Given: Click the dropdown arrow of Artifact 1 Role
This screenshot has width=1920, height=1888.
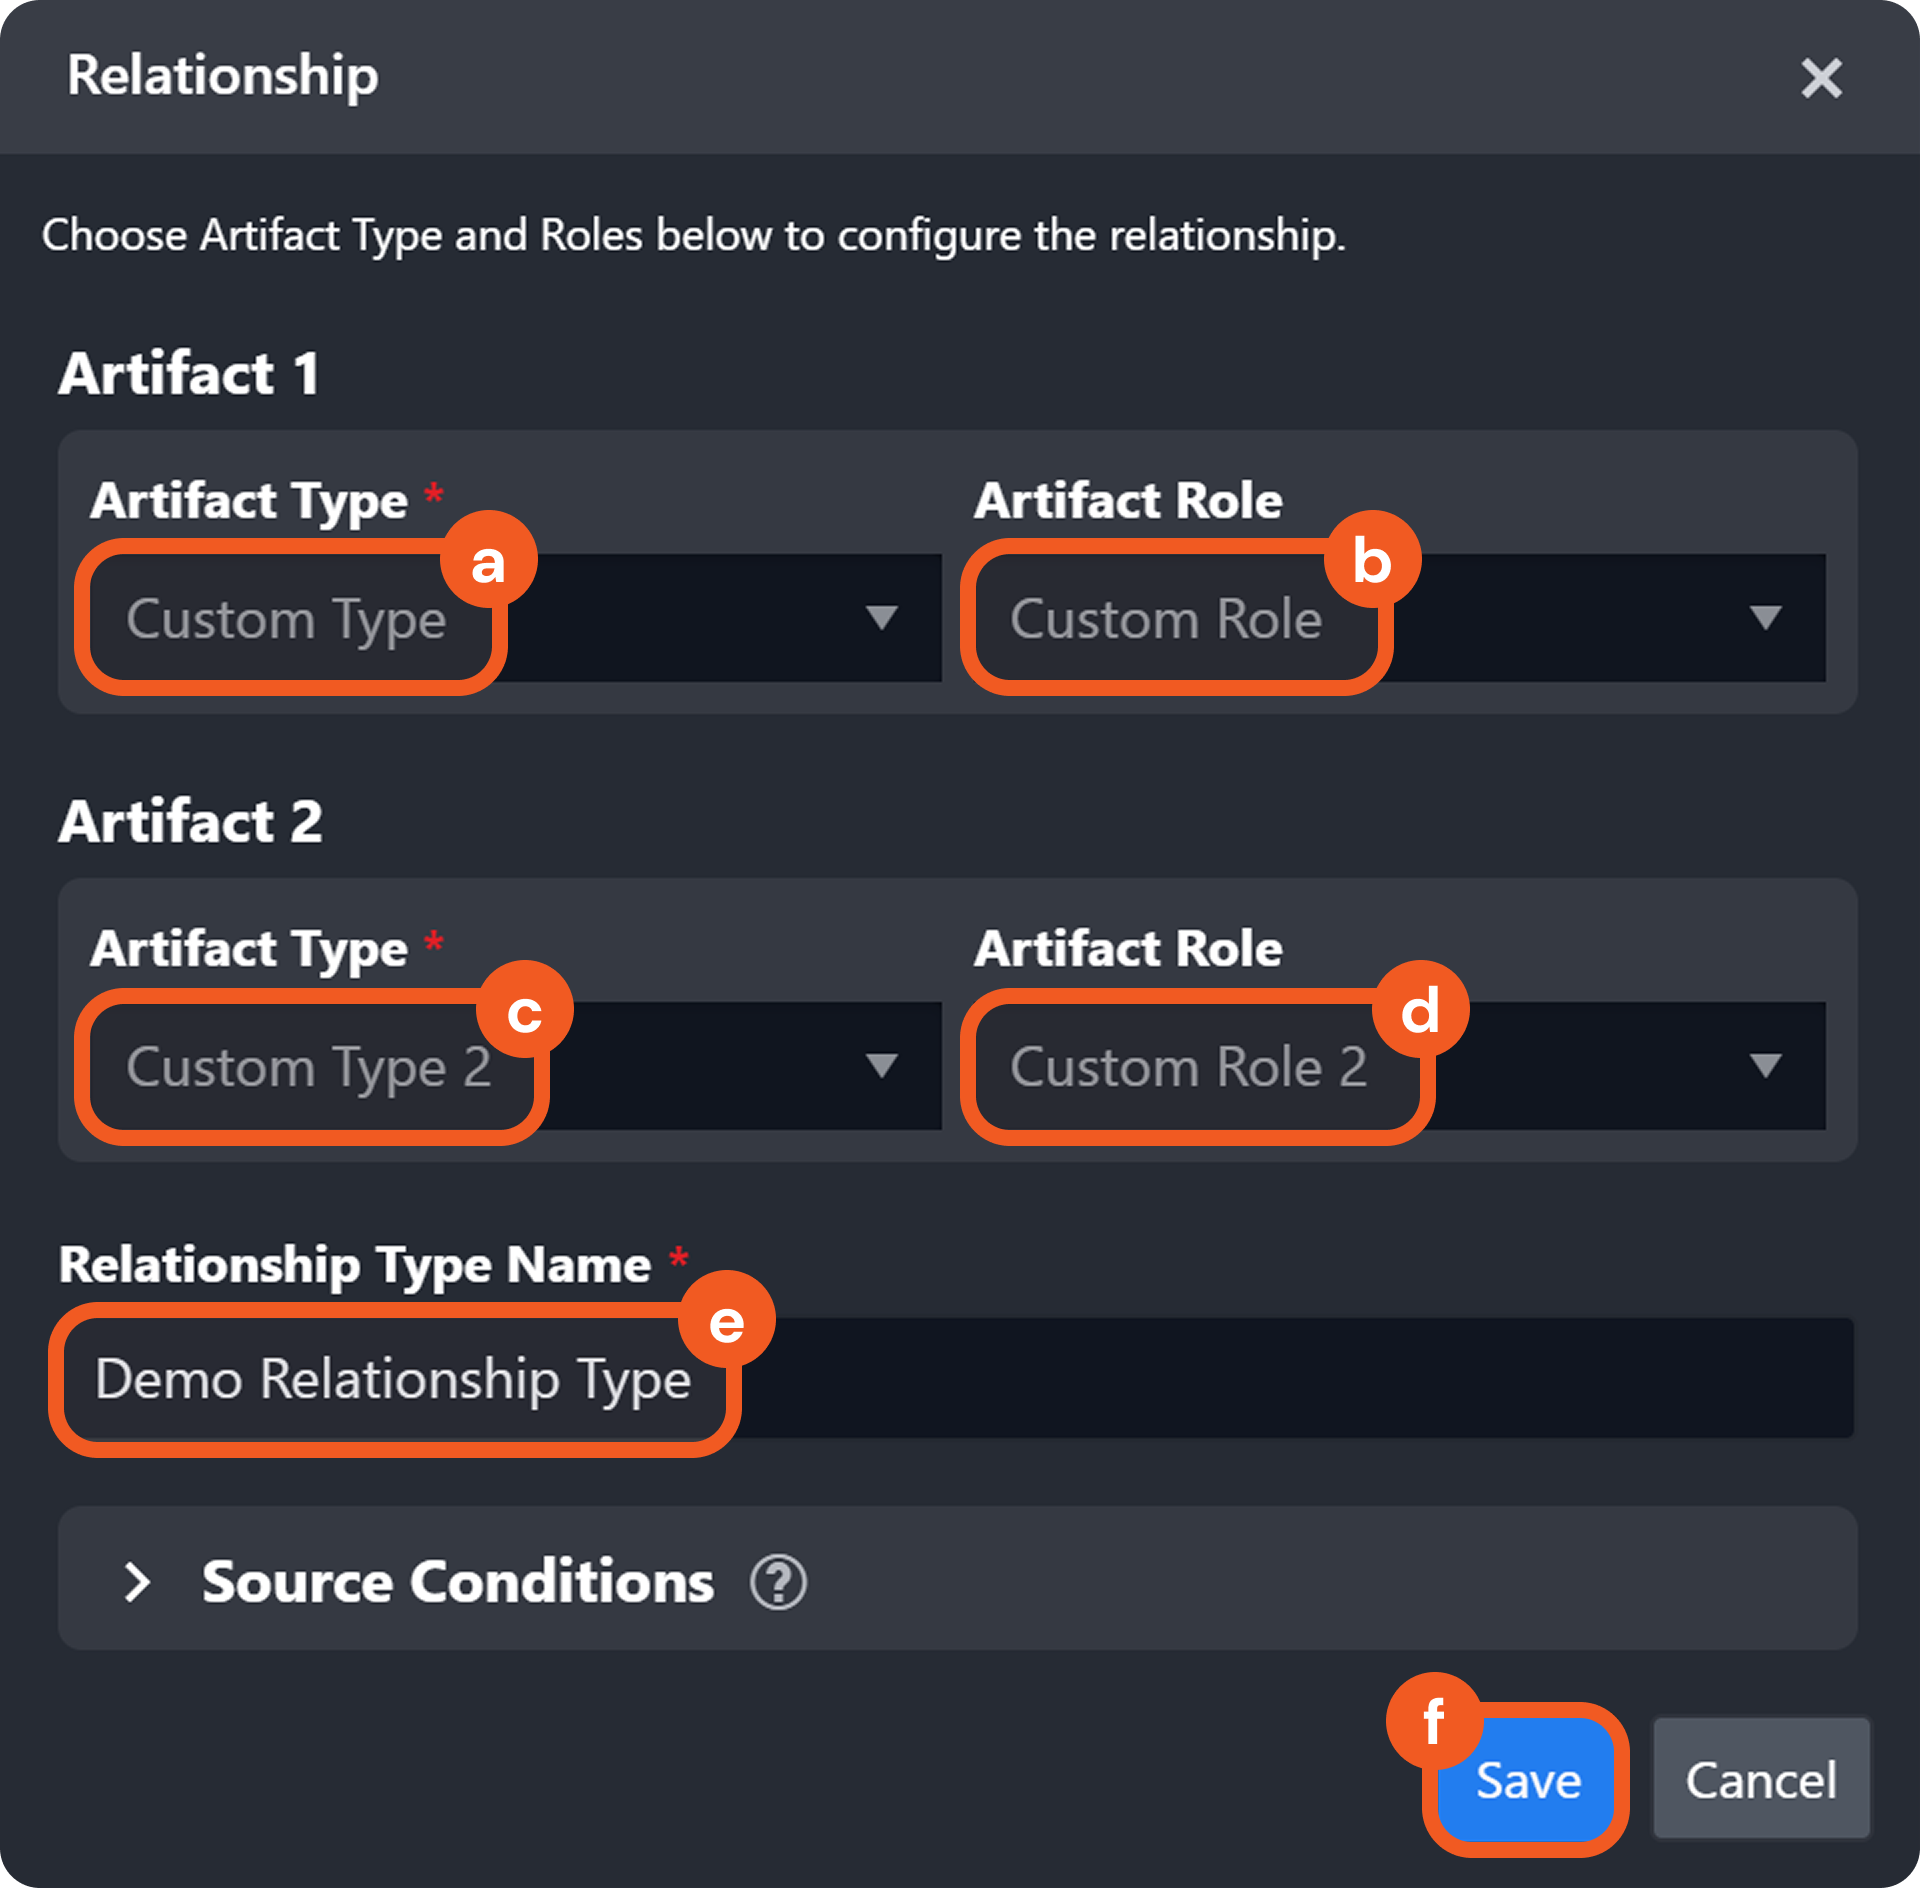Looking at the screenshot, I should coord(1765,618).
